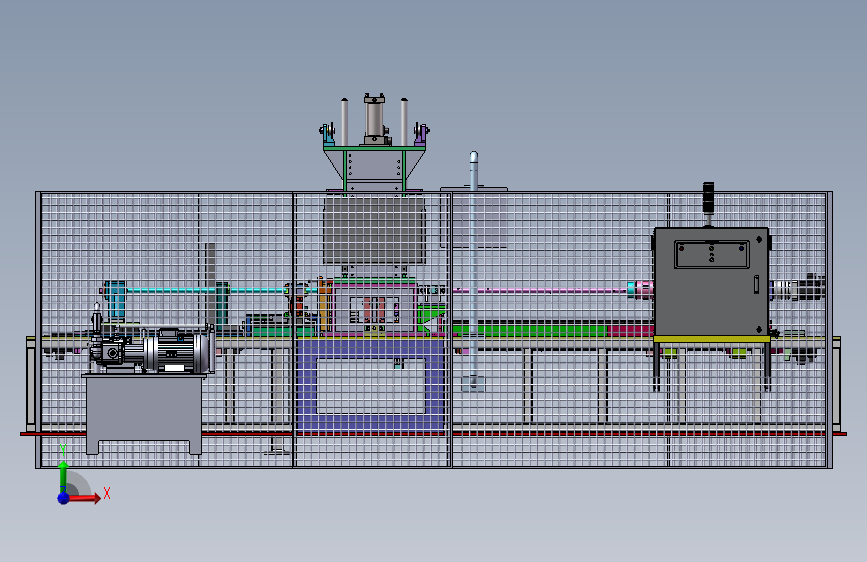Click the blue origin ball of the triad
The width and height of the screenshot is (867, 562).
tap(64, 498)
